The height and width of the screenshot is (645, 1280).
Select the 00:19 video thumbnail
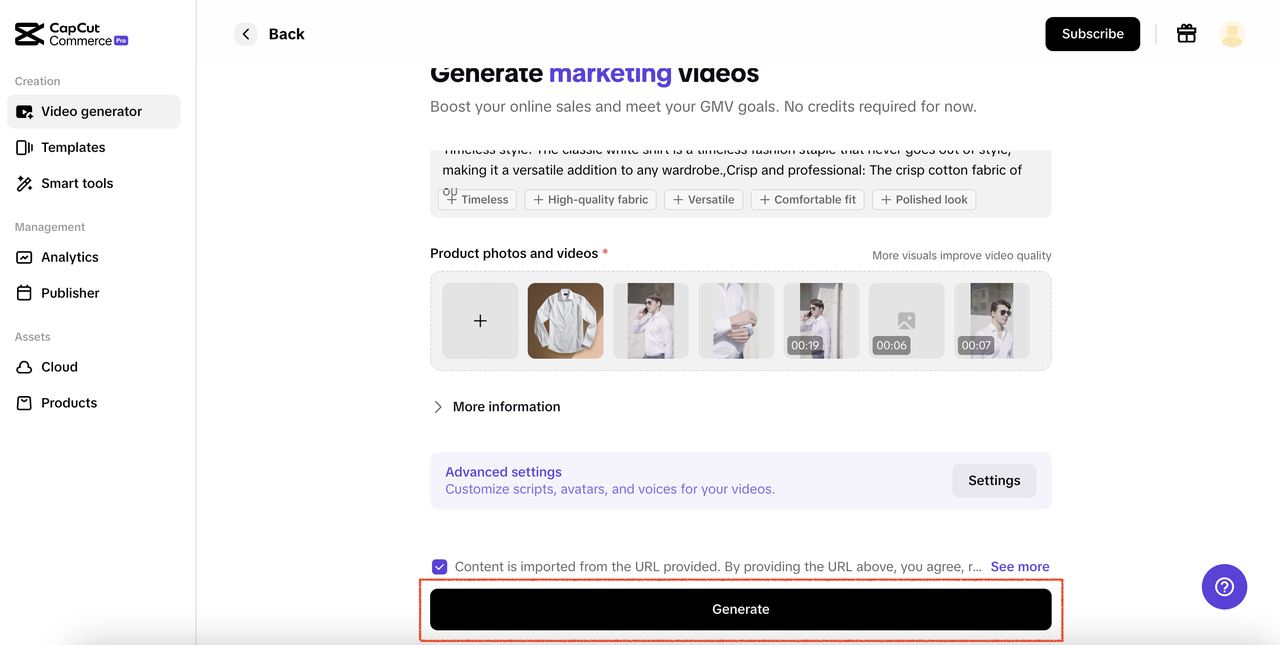click(x=821, y=321)
